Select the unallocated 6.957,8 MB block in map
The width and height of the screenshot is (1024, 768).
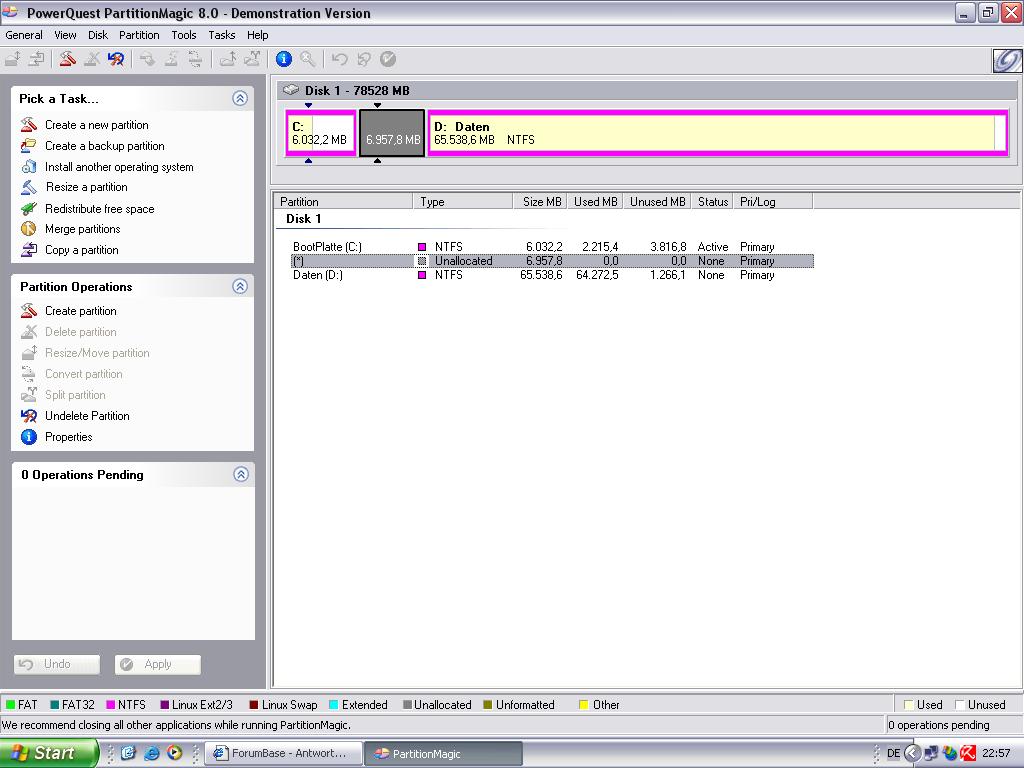392,133
